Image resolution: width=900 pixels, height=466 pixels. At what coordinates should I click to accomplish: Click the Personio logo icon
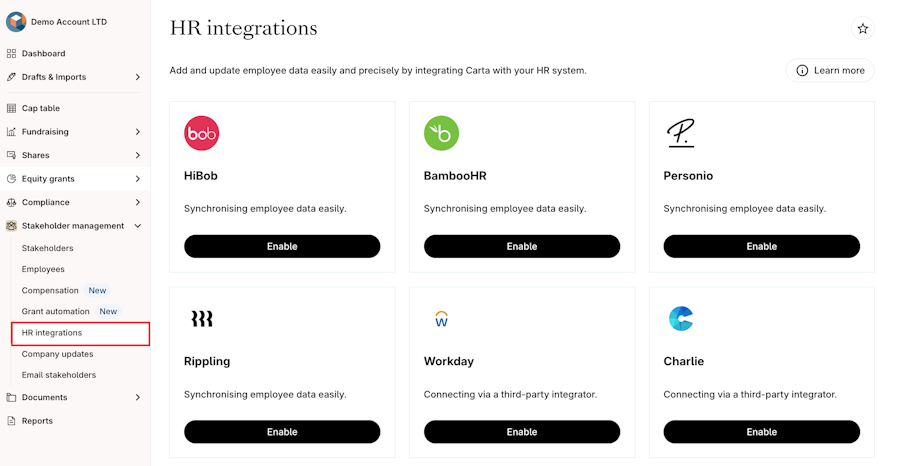pos(681,133)
